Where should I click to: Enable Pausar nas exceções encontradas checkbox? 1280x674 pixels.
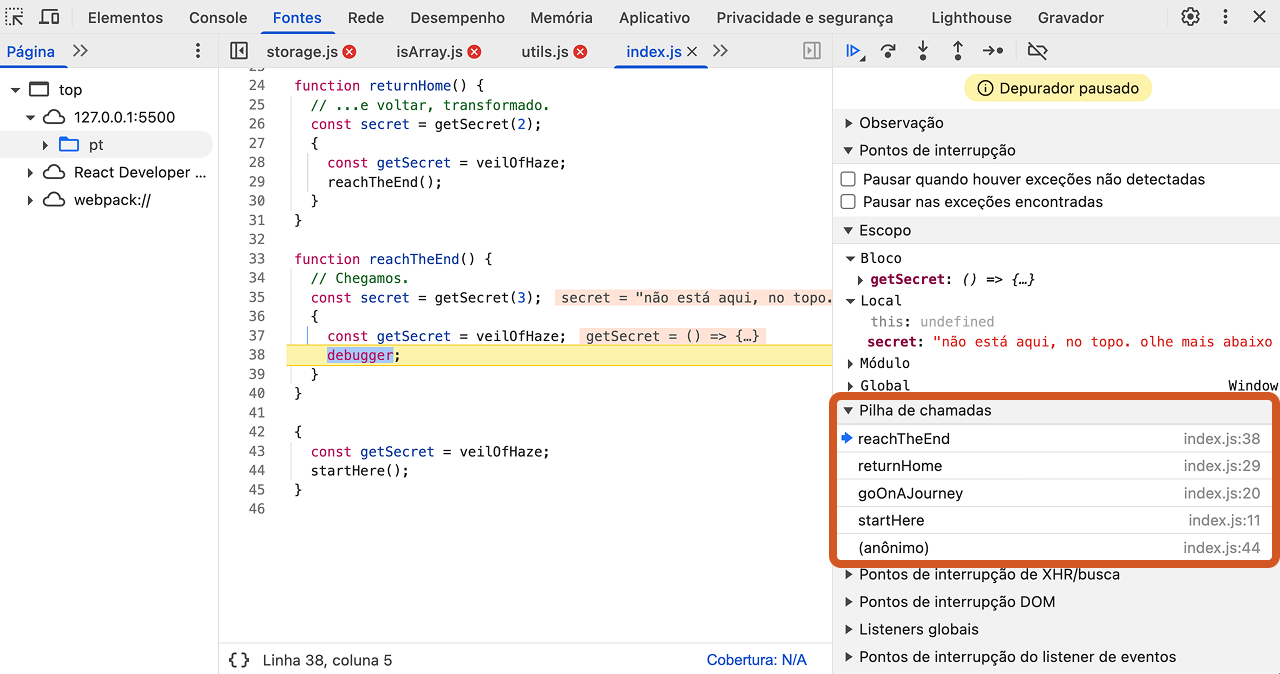click(x=848, y=201)
